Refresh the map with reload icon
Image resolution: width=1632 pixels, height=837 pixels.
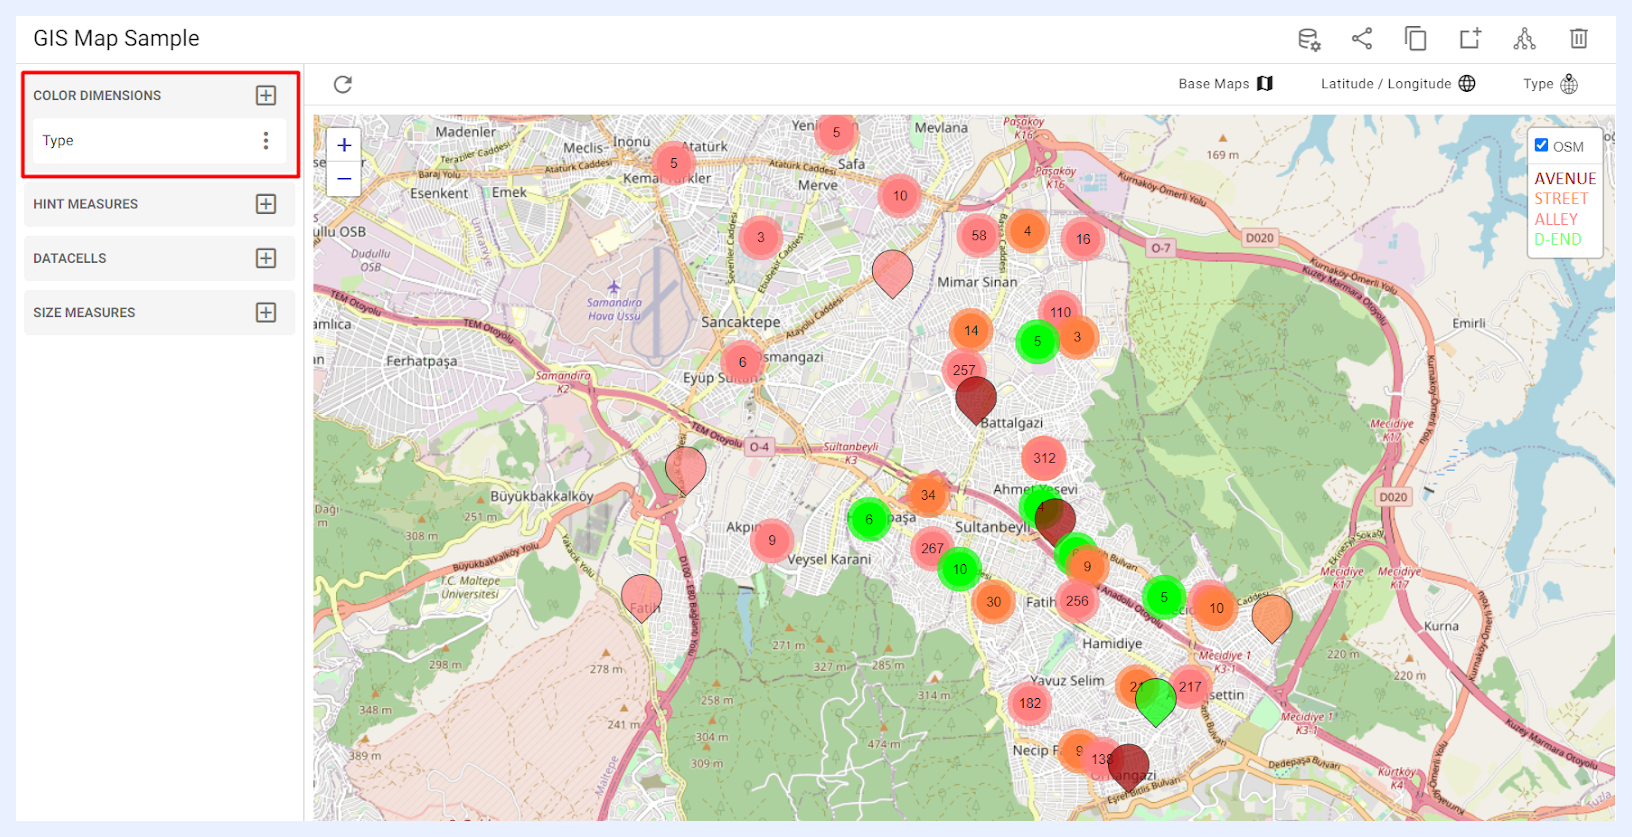pos(343,84)
